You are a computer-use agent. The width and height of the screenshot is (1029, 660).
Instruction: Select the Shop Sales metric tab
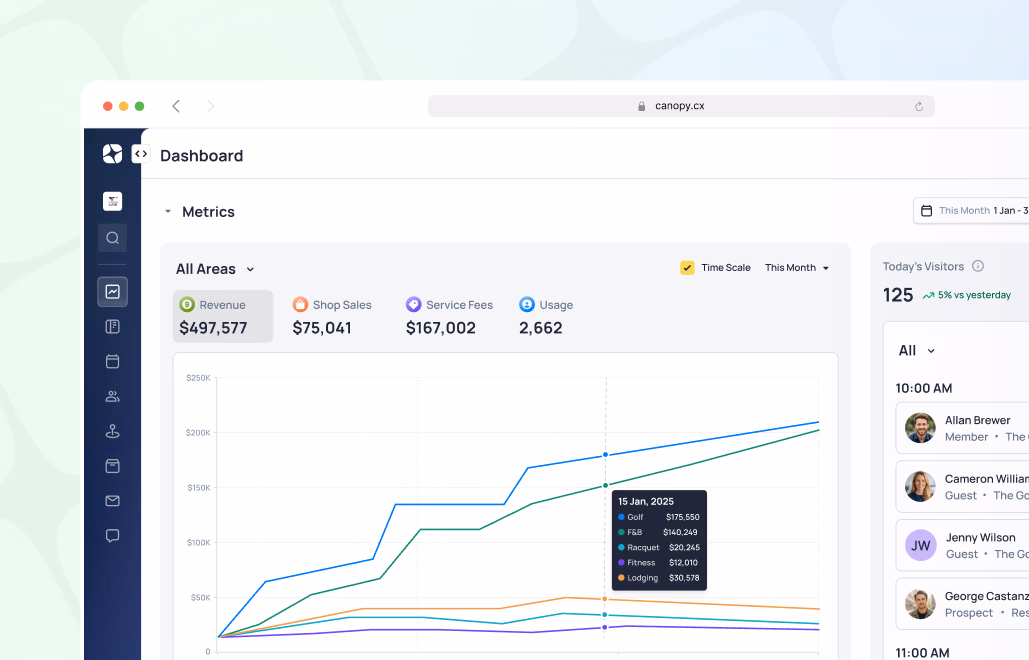tap(331, 316)
